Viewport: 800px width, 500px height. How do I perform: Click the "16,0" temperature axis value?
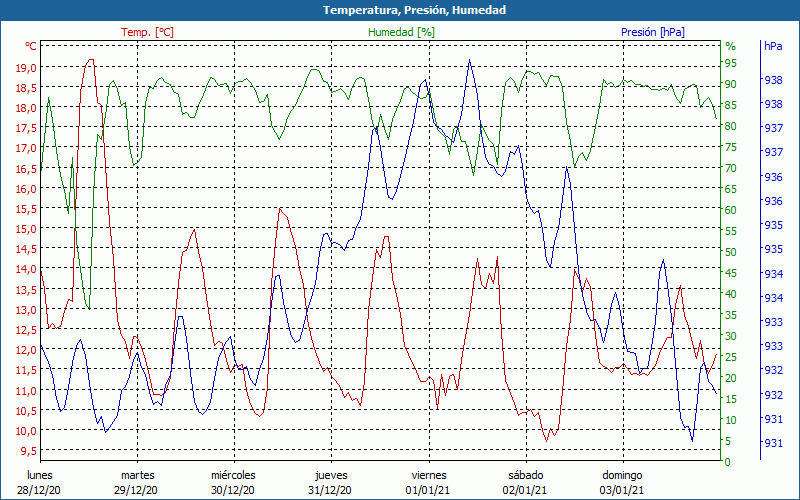pyautogui.click(x=28, y=188)
